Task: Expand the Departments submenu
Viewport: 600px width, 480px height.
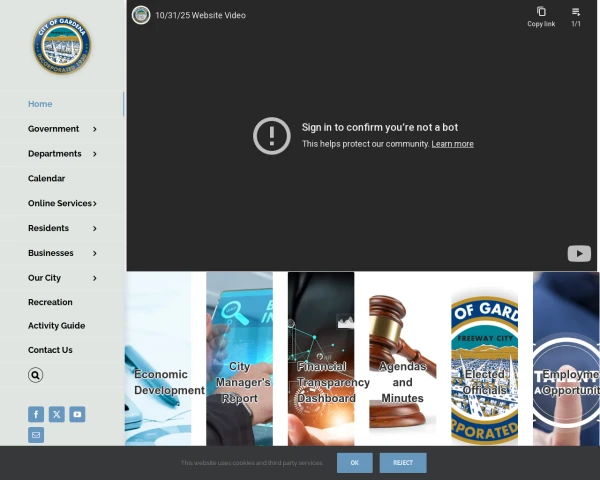Action: coord(94,154)
